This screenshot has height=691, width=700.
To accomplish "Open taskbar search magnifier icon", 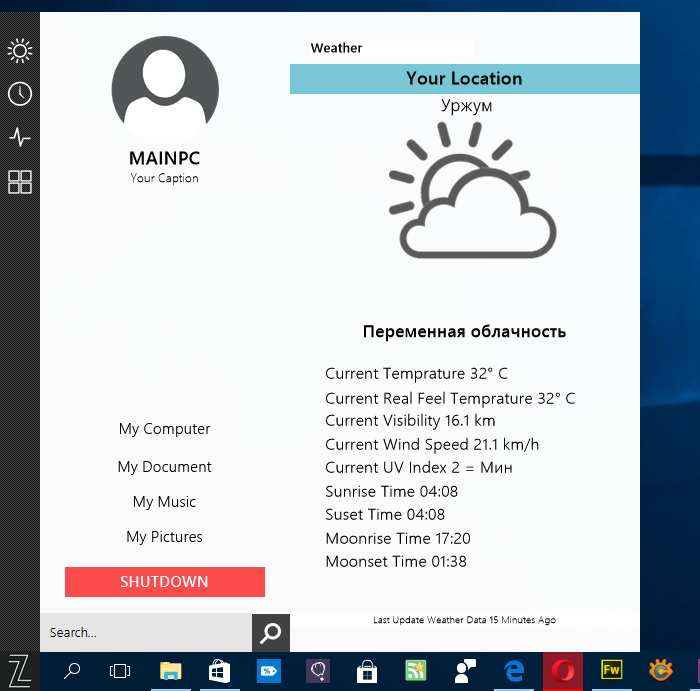I will 72,670.
